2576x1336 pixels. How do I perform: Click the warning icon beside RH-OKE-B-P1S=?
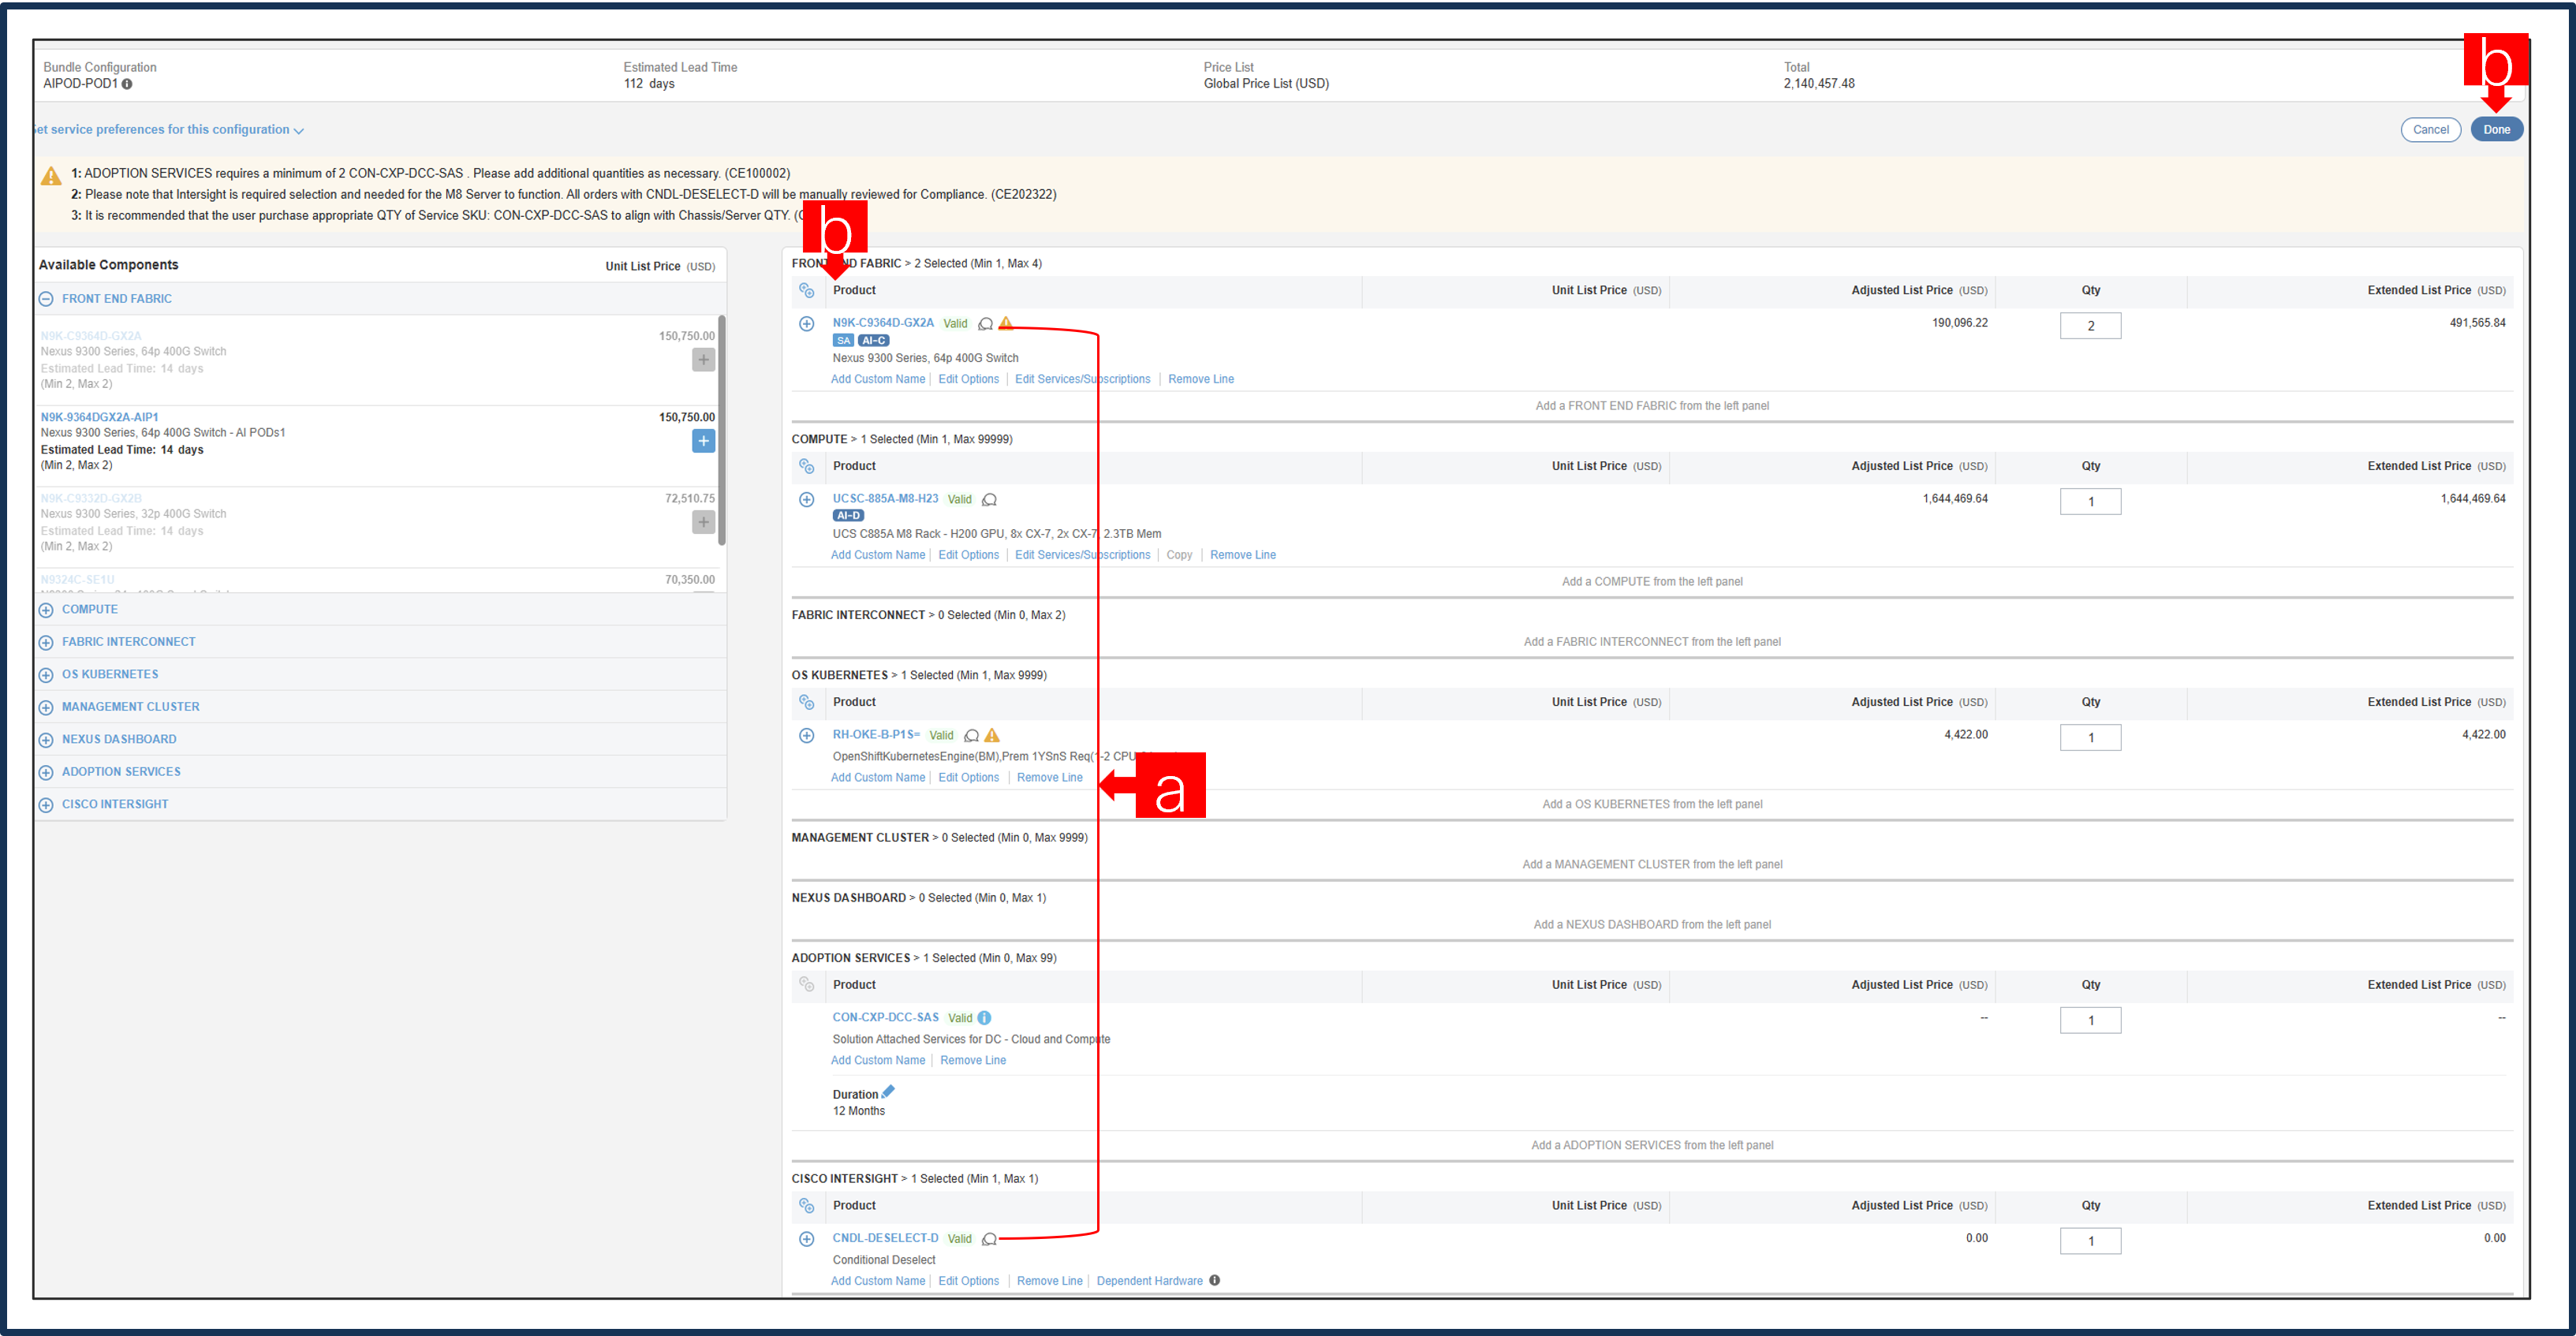pos(991,735)
